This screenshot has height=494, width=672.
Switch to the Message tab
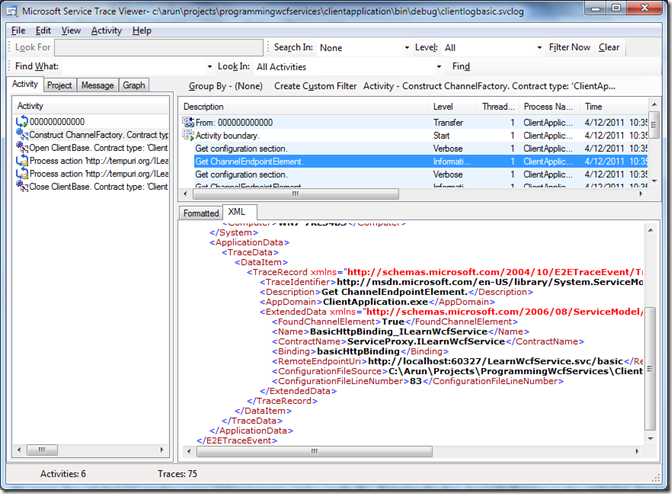pos(98,85)
